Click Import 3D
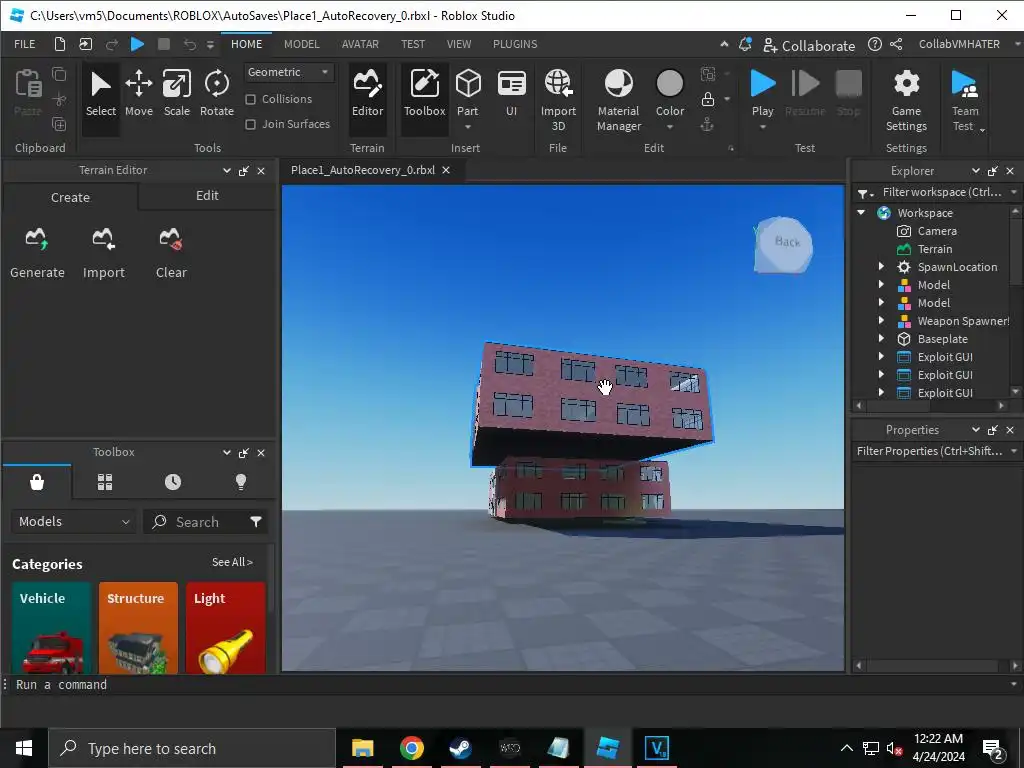The height and width of the screenshot is (768, 1024). pos(558,100)
